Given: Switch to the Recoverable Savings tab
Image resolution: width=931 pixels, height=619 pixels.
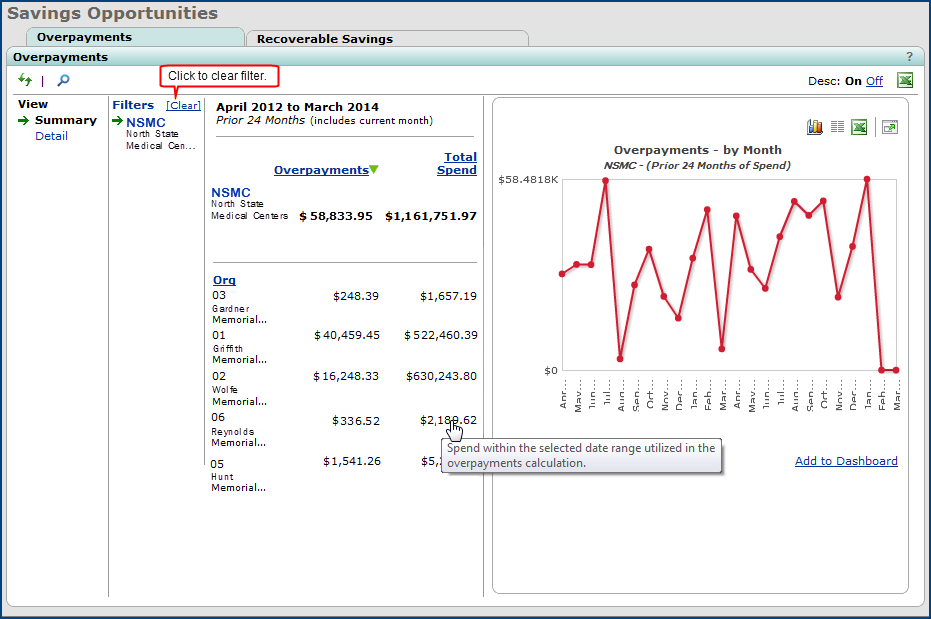Looking at the screenshot, I should (324, 39).
